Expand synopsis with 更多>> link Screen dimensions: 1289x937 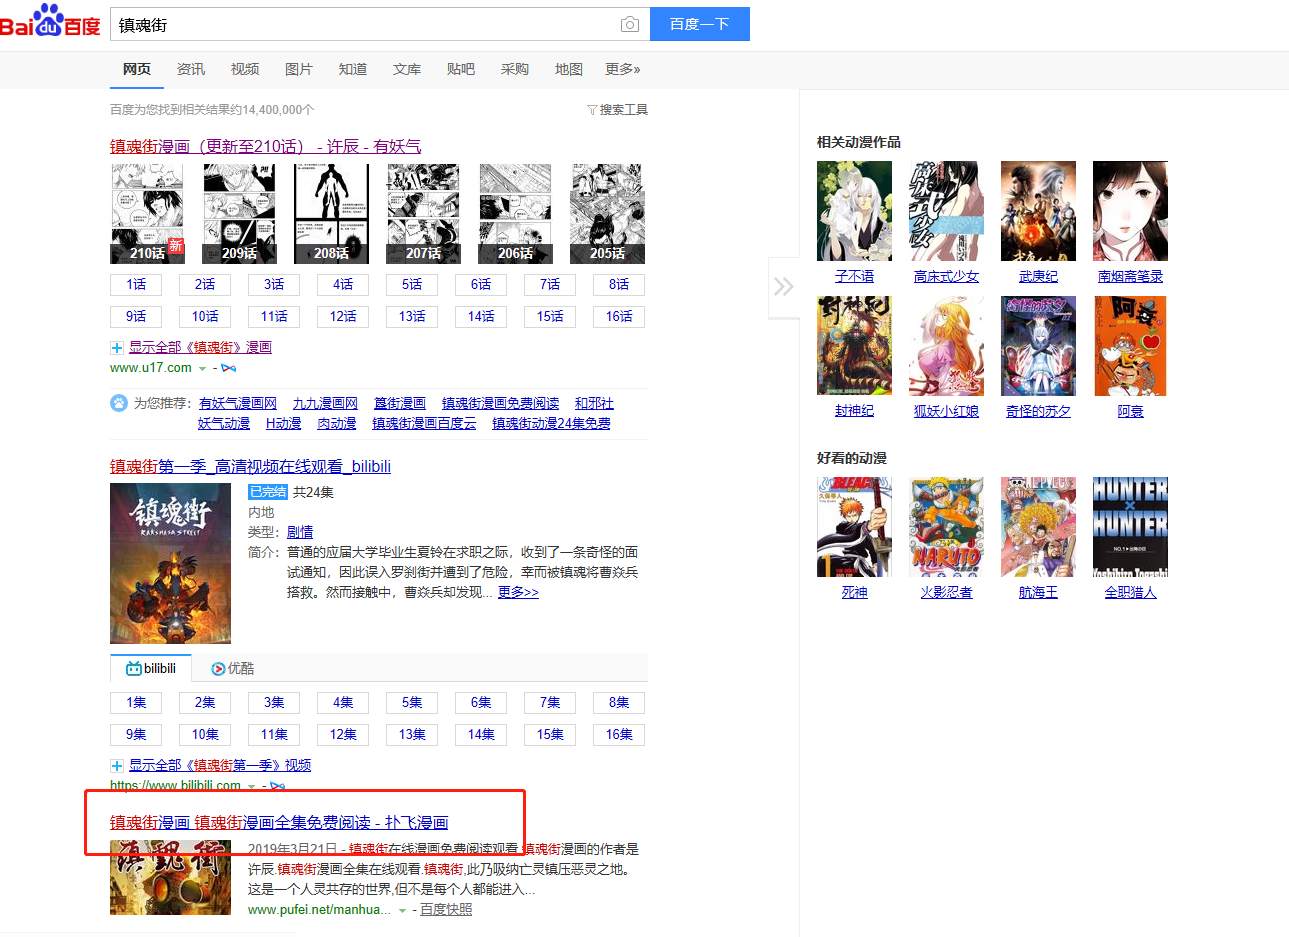tap(518, 592)
